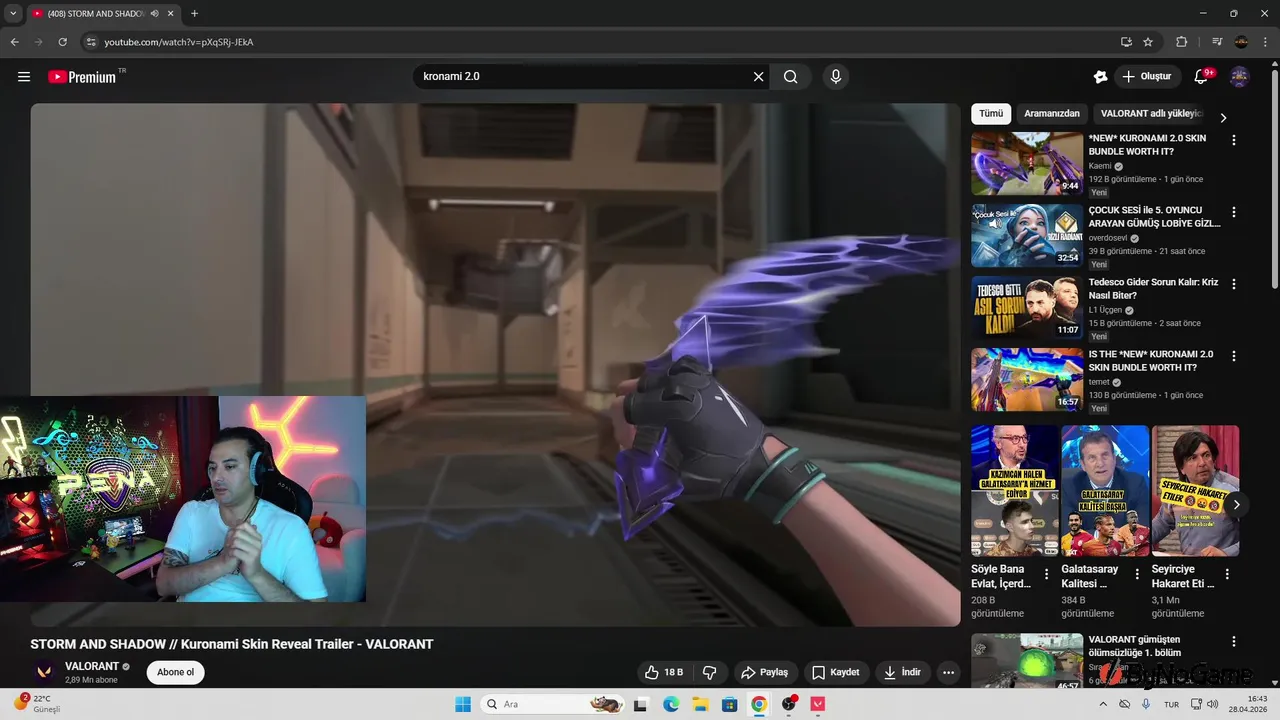Open the YouTube hamburger guide menu
The image size is (1280, 720).
point(24,77)
